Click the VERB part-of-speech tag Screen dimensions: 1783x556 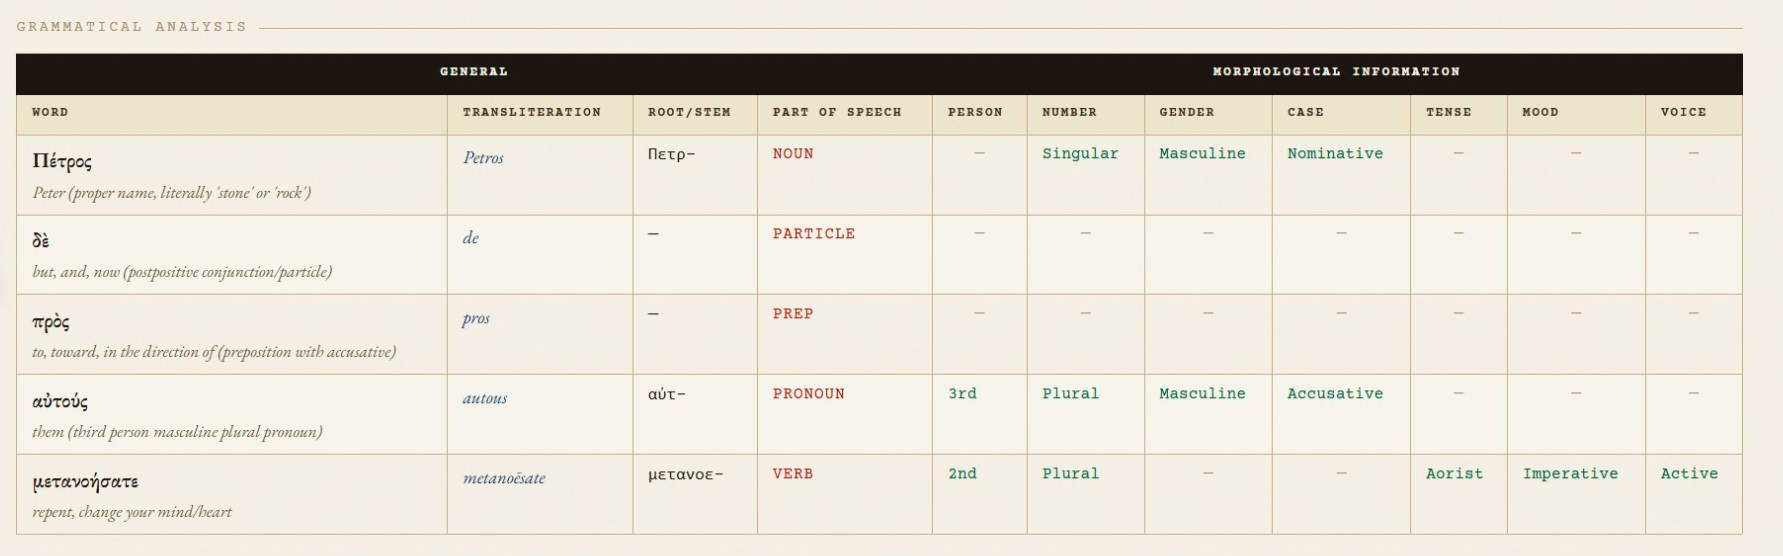[x=792, y=474]
